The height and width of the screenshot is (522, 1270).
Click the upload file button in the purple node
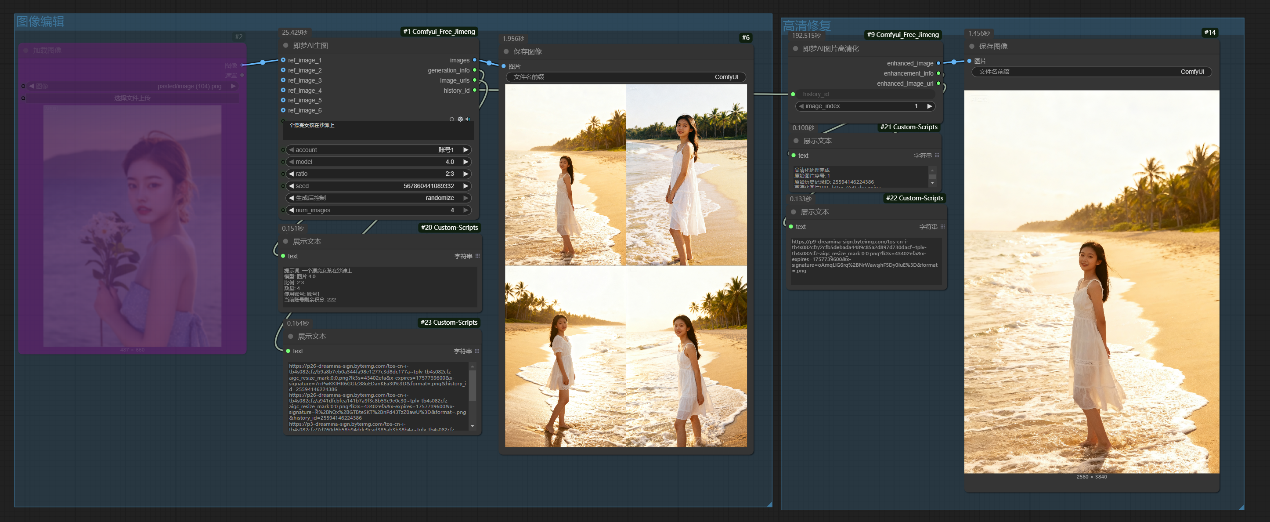(133, 98)
